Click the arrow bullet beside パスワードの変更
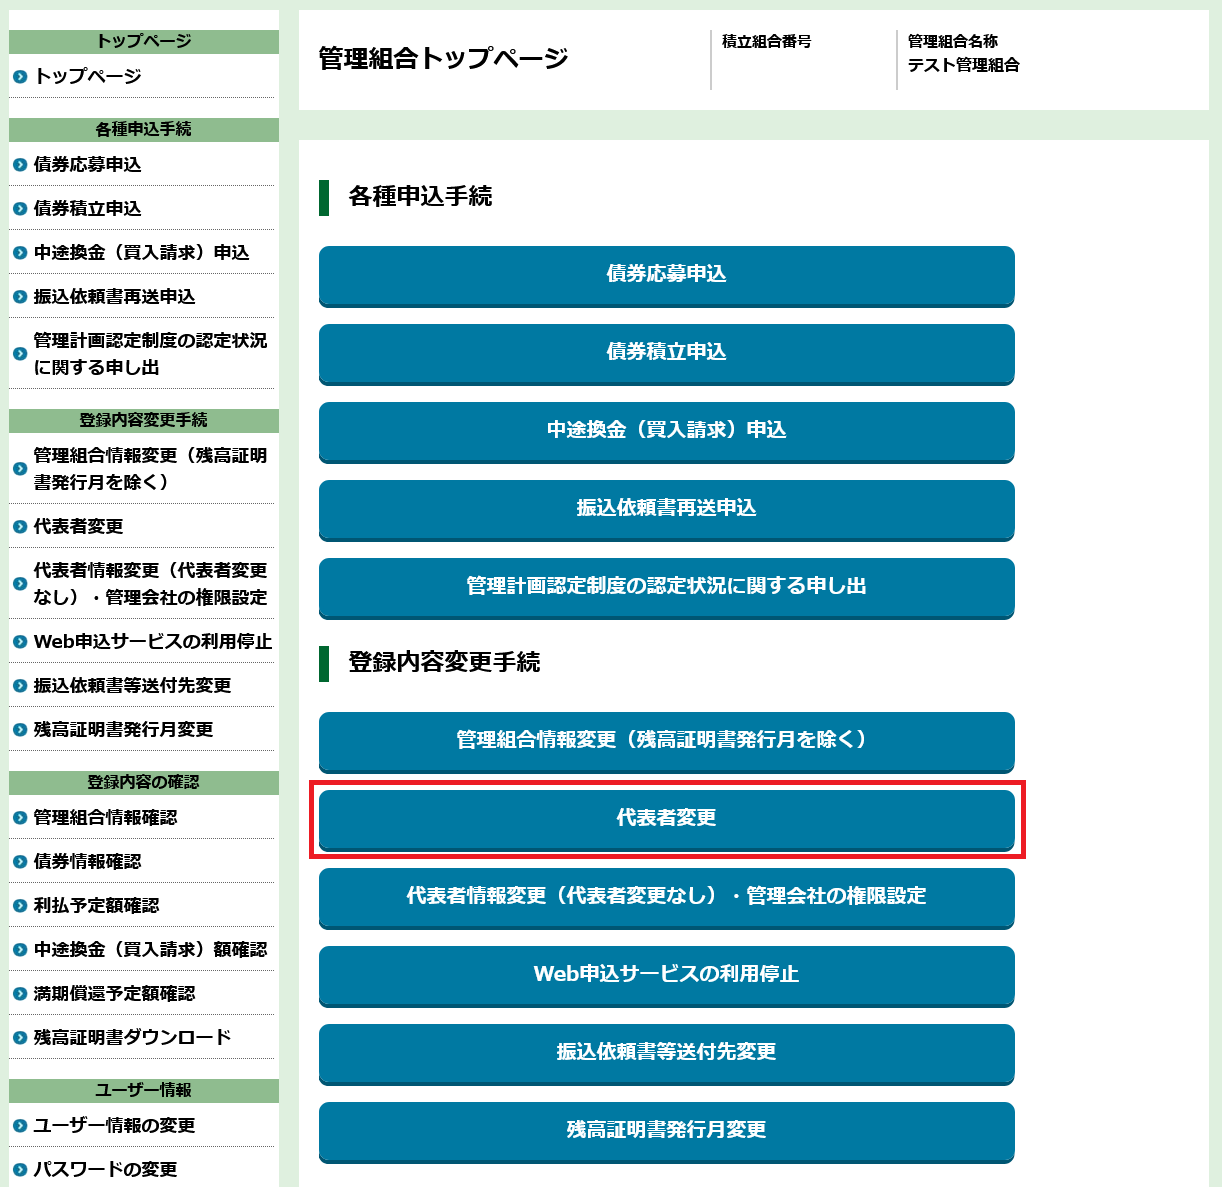Image resolution: width=1222 pixels, height=1187 pixels. (x=19, y=1170)
